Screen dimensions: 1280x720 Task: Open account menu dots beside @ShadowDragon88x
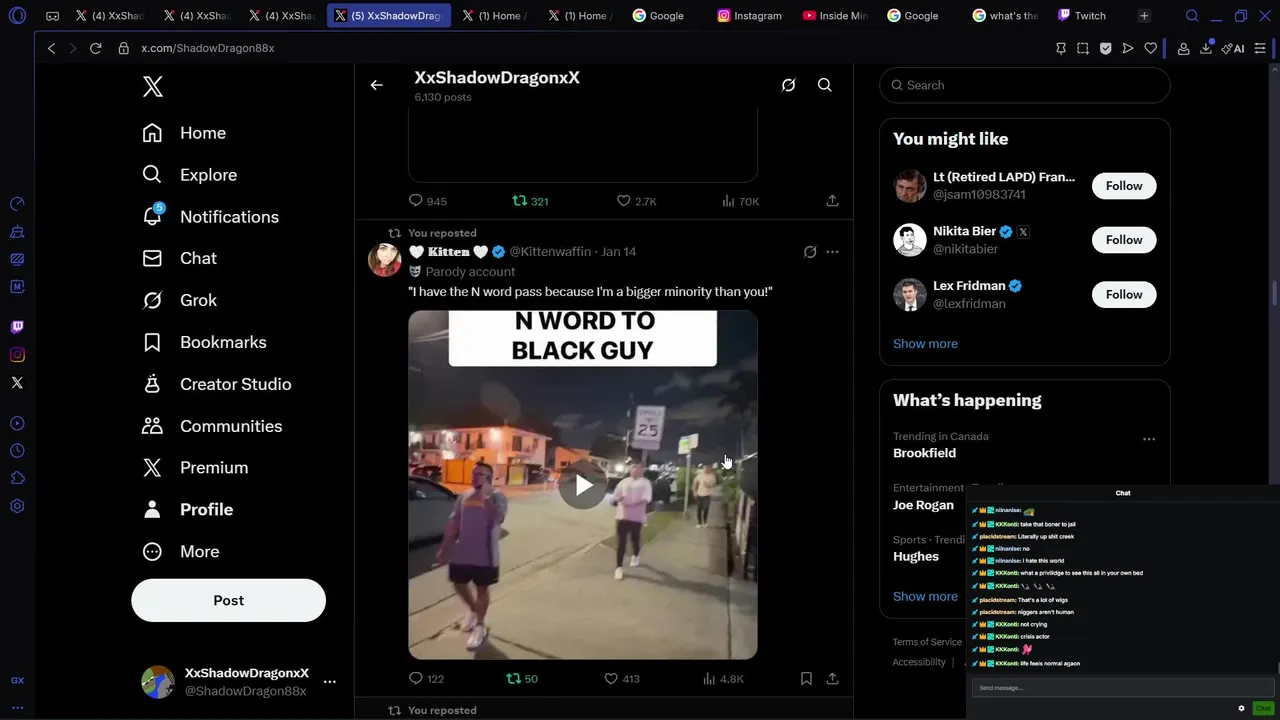coord(330,682)
